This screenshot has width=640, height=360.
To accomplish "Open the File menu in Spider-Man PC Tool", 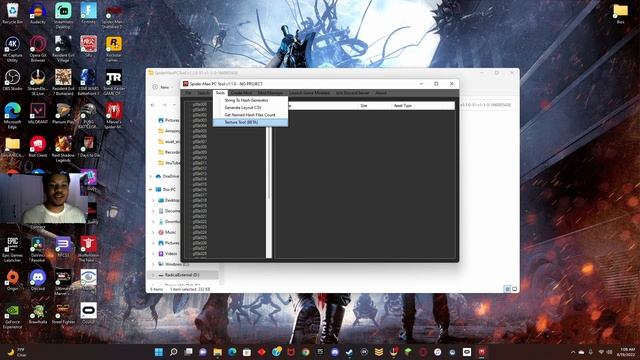I will pyautogui.click(x=188, y=93).
